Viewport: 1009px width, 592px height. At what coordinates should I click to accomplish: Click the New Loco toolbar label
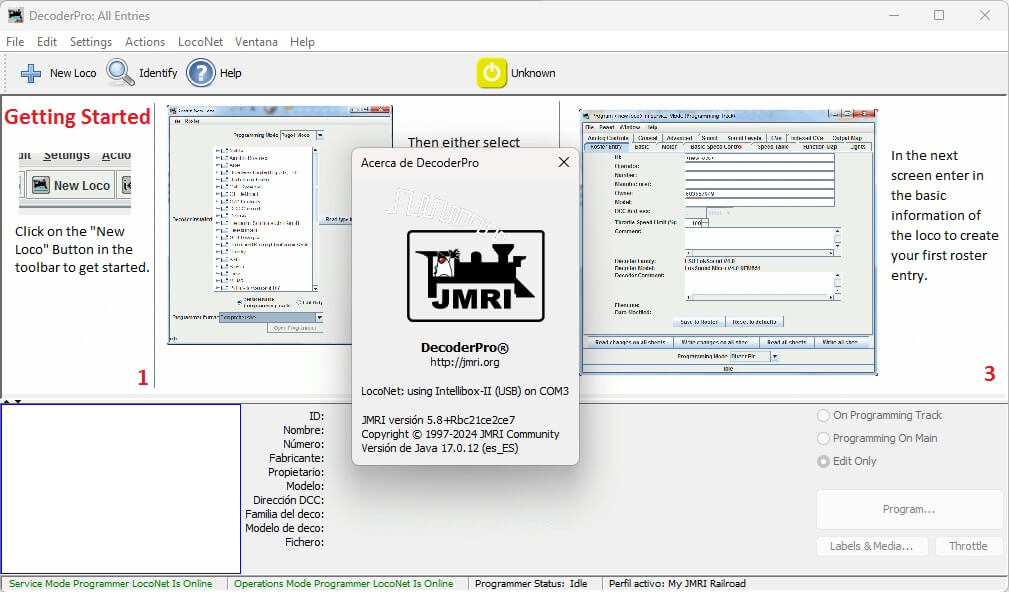[x=73, y=73]
